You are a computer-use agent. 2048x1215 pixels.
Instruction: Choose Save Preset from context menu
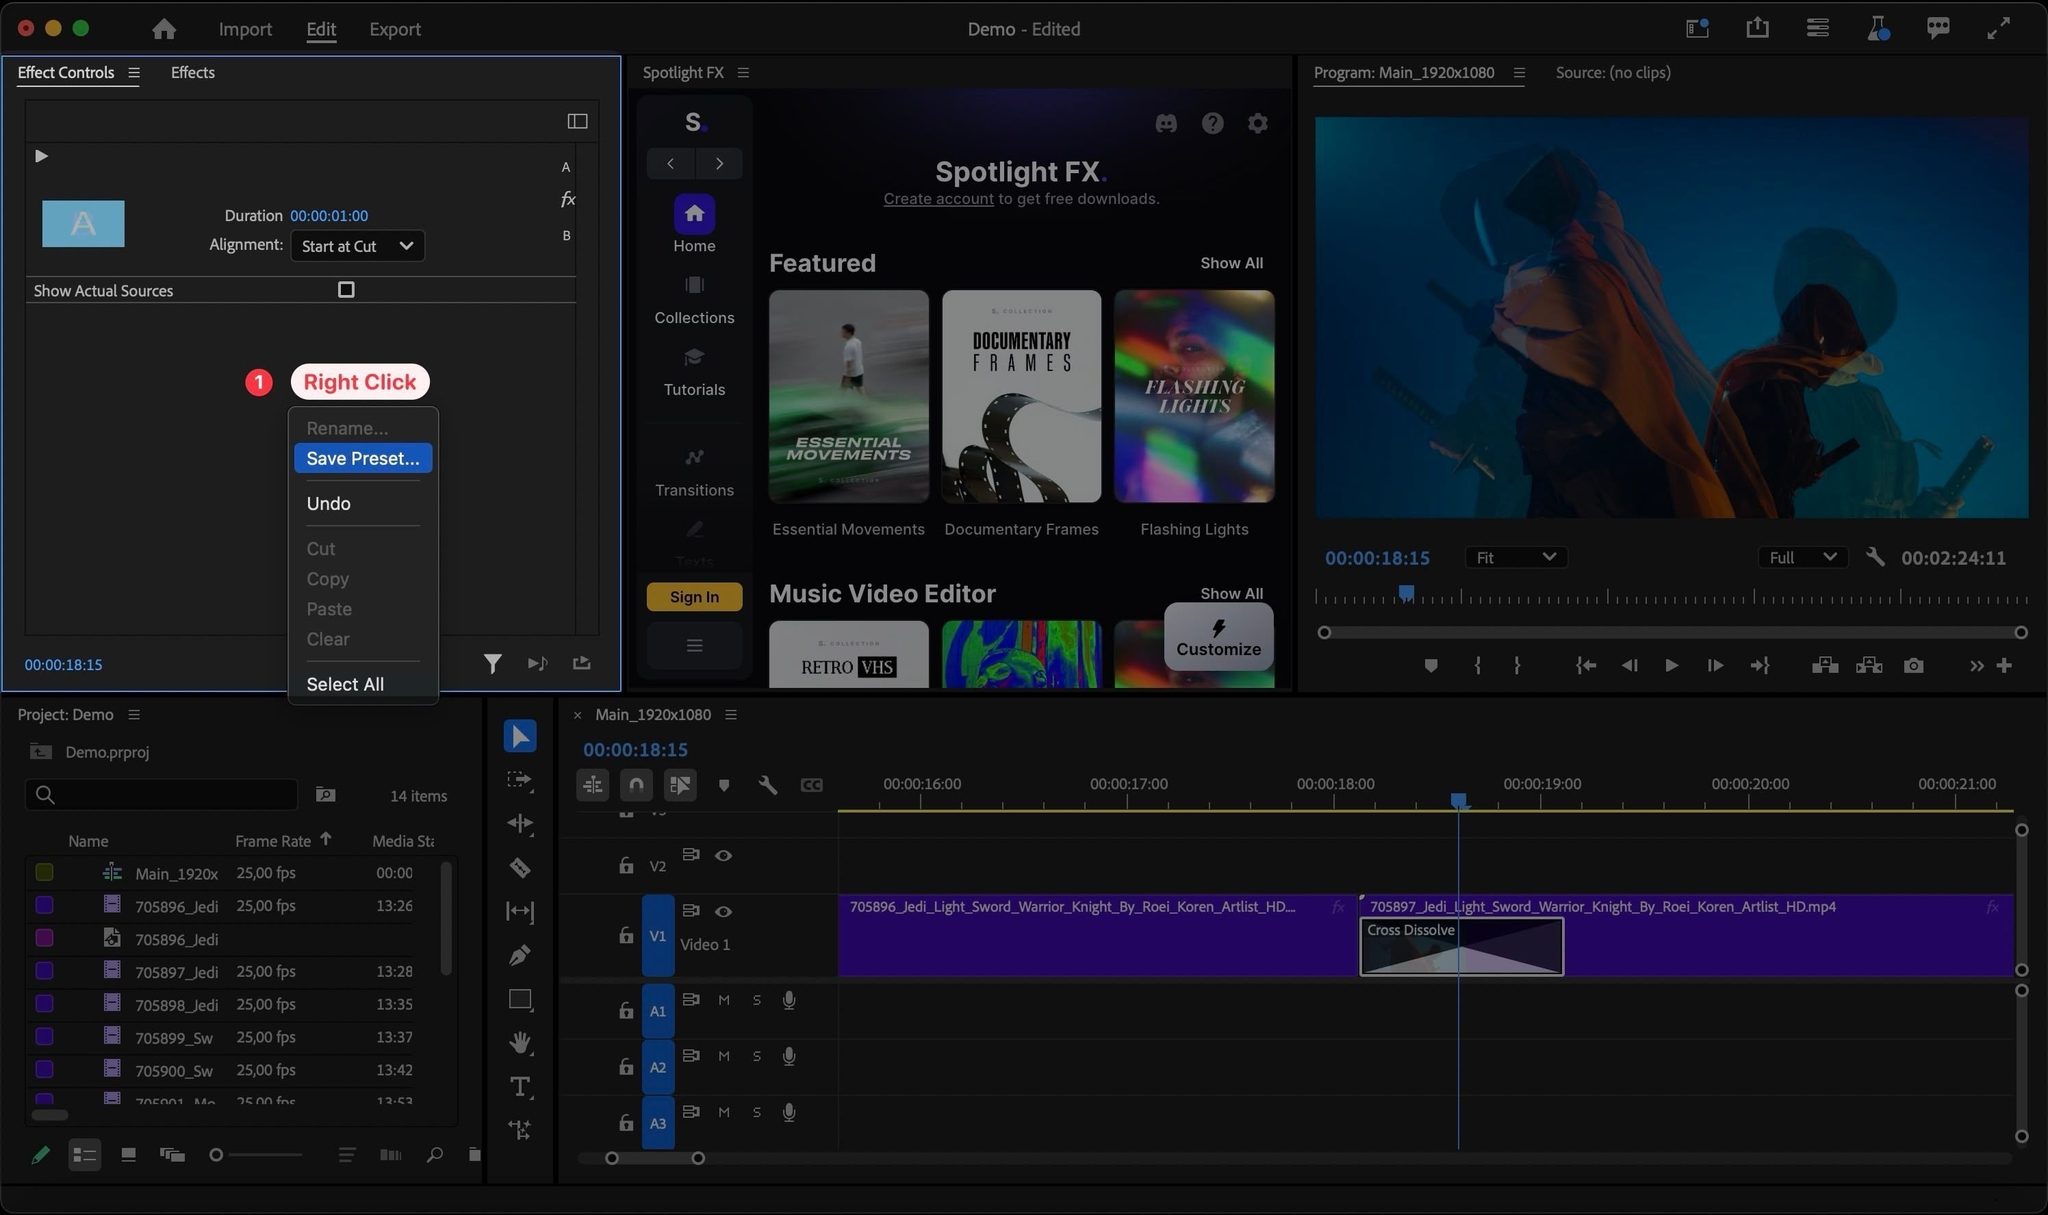coord(363,458)
